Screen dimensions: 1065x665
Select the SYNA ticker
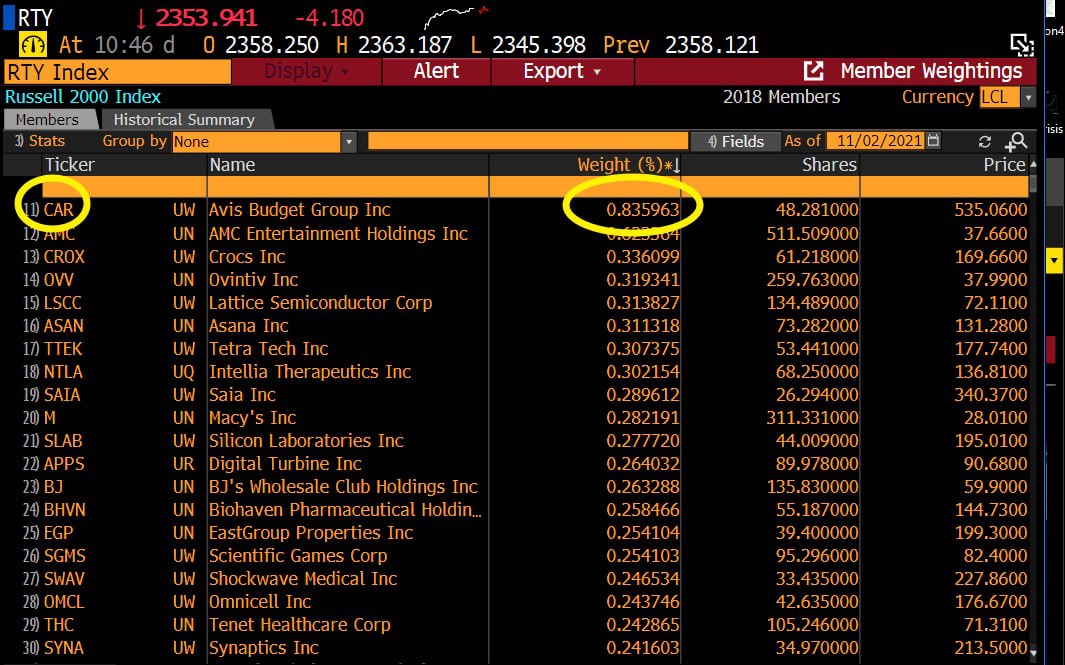tap(64, 648)
